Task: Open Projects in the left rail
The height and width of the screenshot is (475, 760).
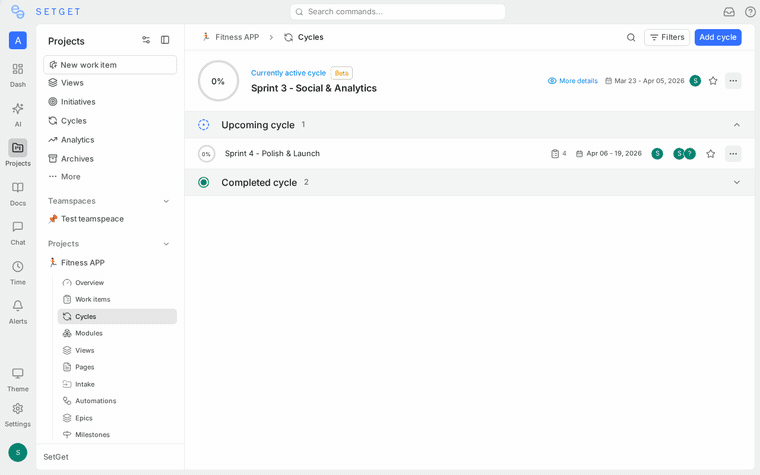Action: click(x=18, y=153)
